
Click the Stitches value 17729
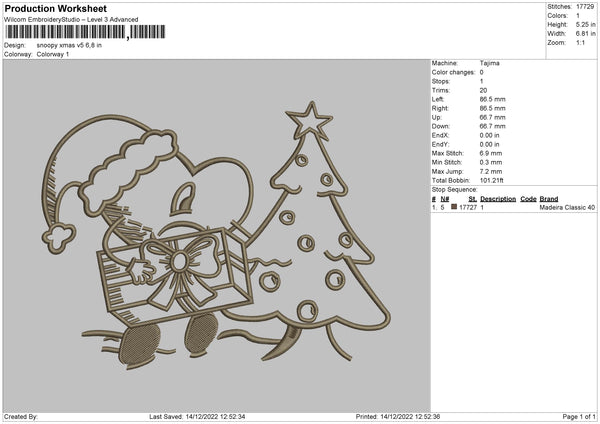click(585, 7)
